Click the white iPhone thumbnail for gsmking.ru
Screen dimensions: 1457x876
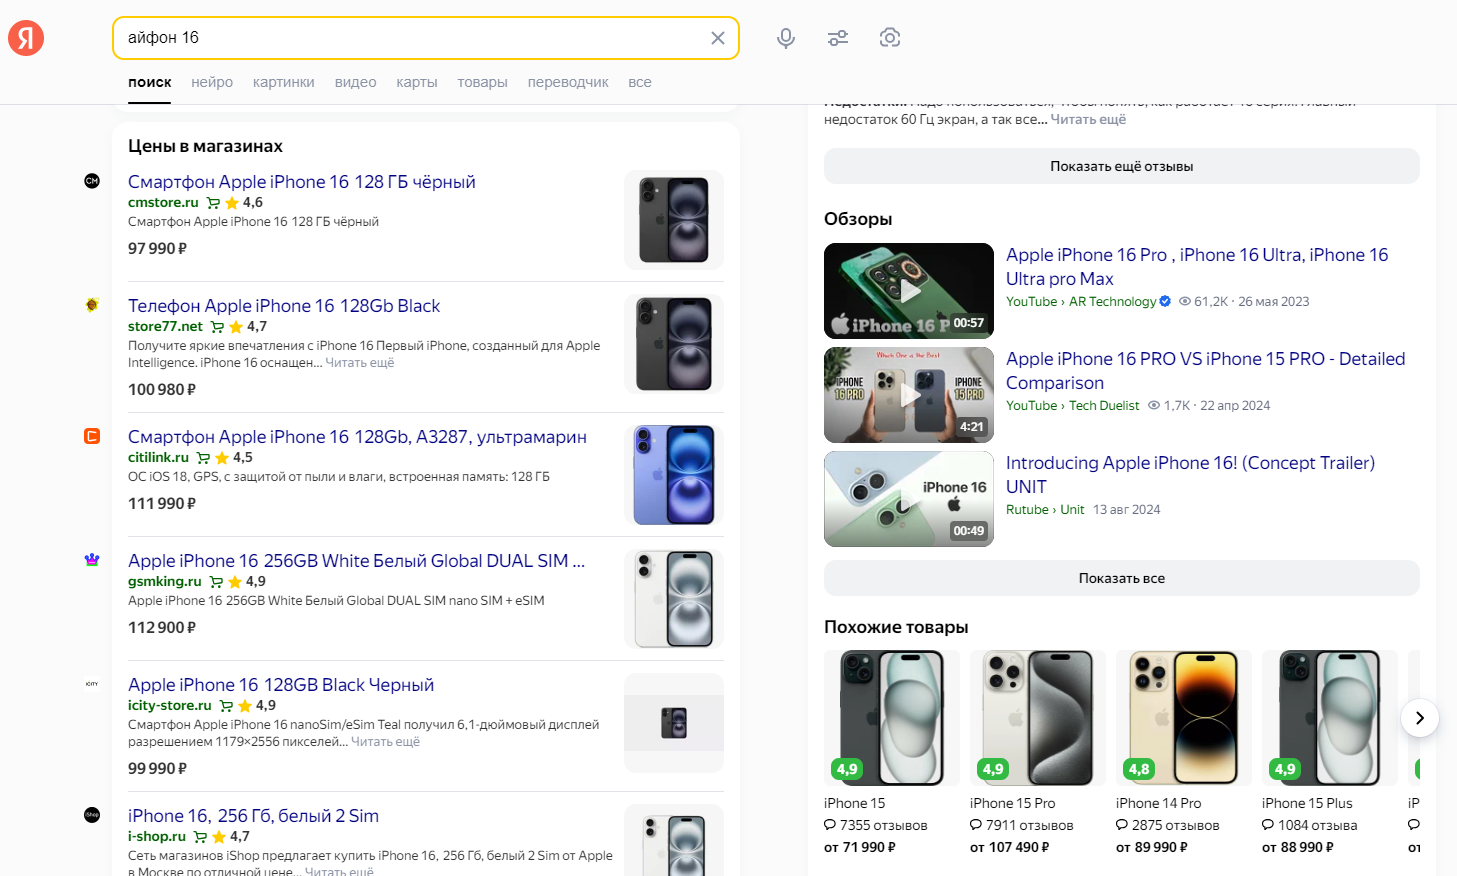click(674, 599)
